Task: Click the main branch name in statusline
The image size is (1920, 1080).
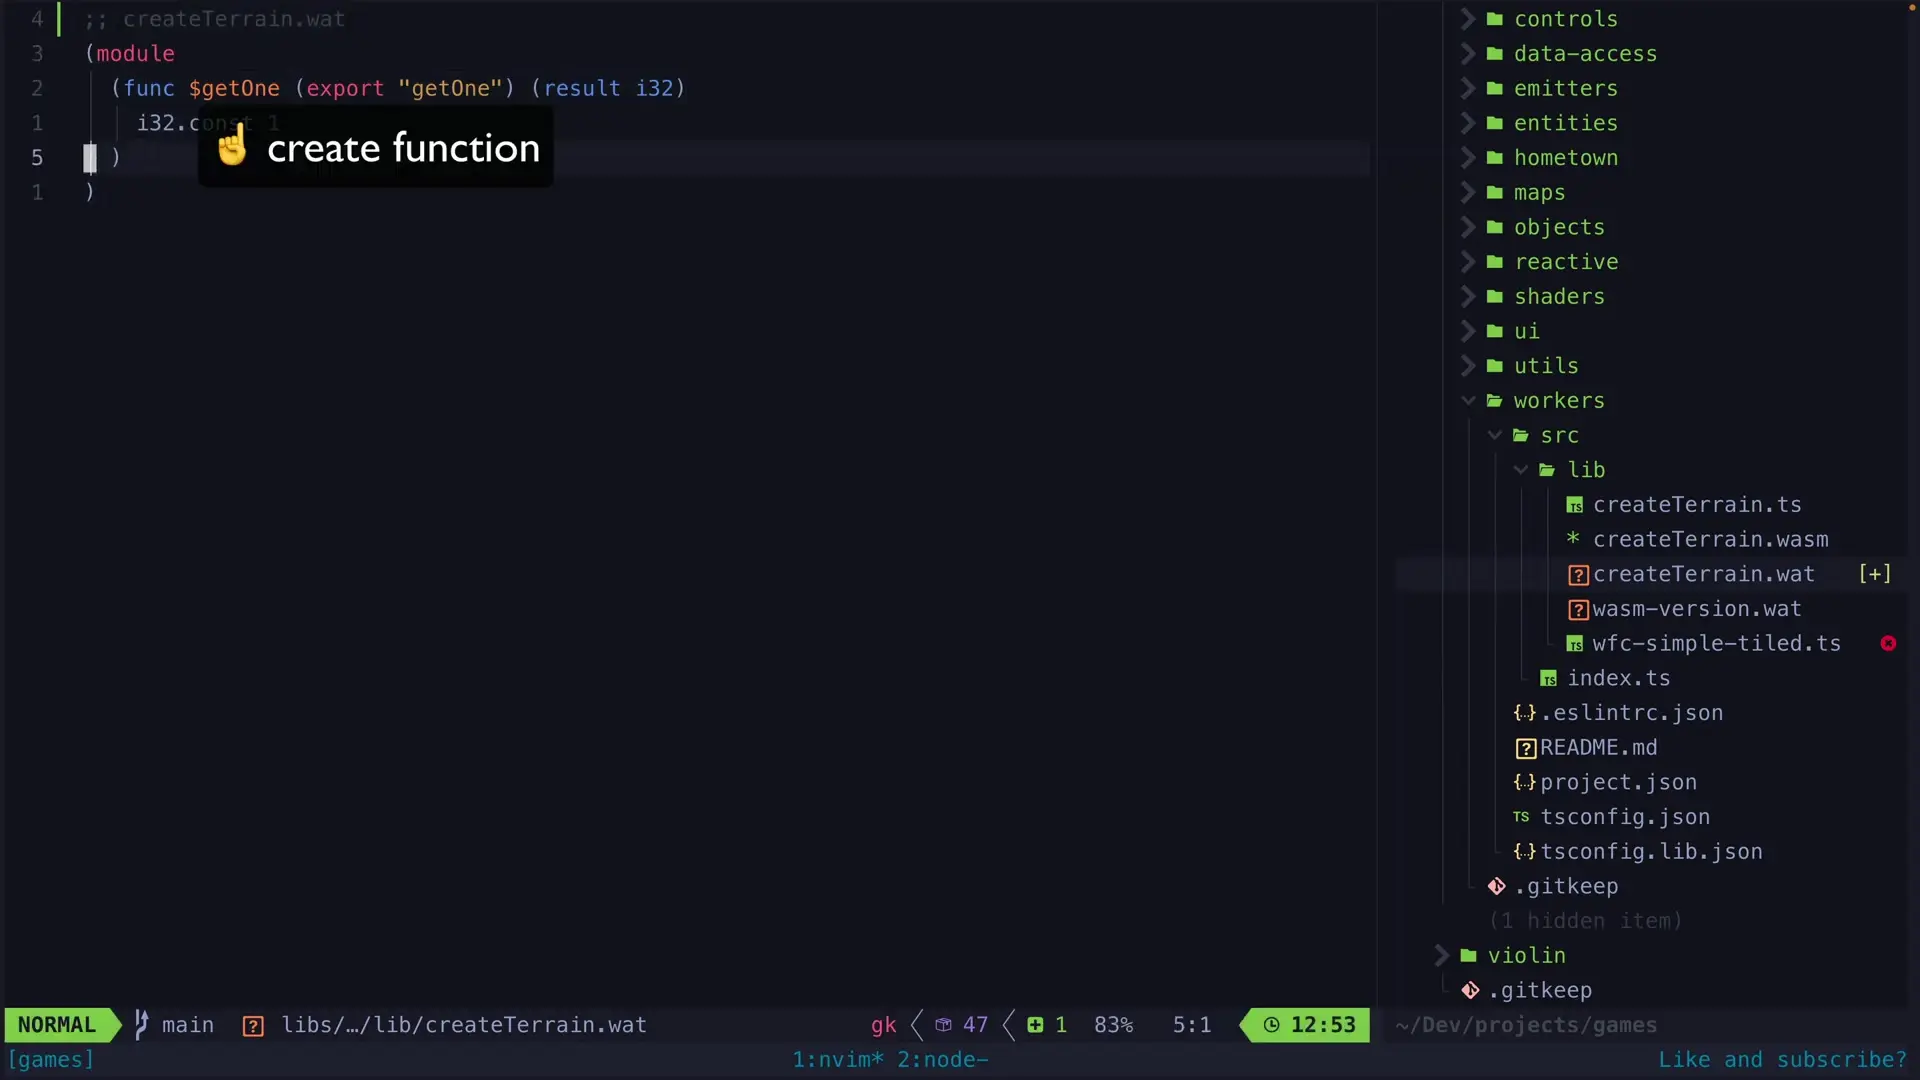Action: click(188, 1025)
